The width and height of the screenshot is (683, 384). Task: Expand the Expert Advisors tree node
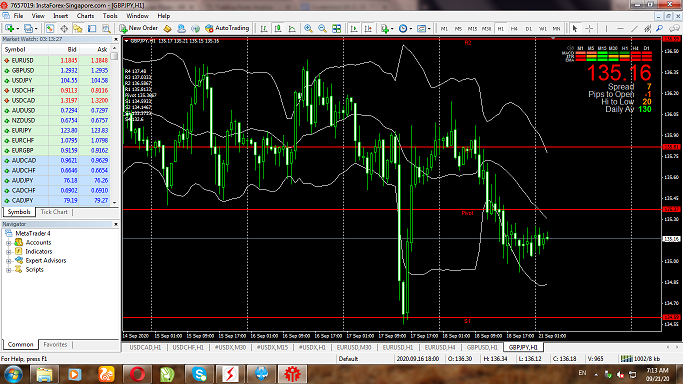tap(8, 261)
